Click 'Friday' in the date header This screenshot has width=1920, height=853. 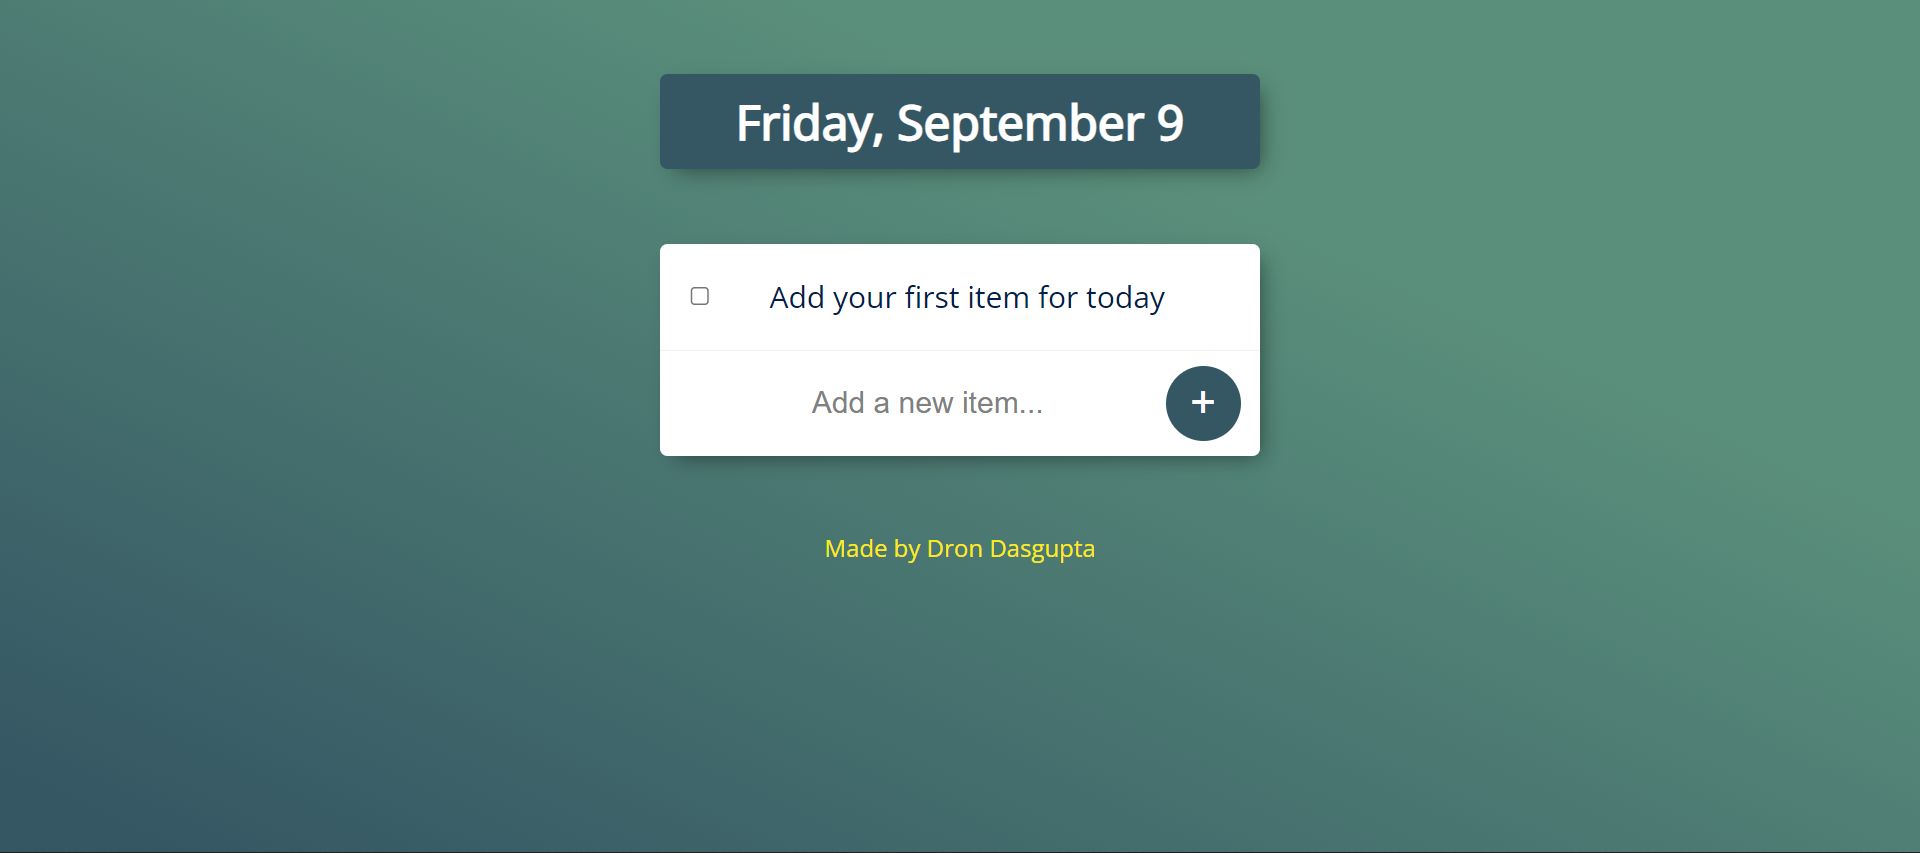(810, 124)
